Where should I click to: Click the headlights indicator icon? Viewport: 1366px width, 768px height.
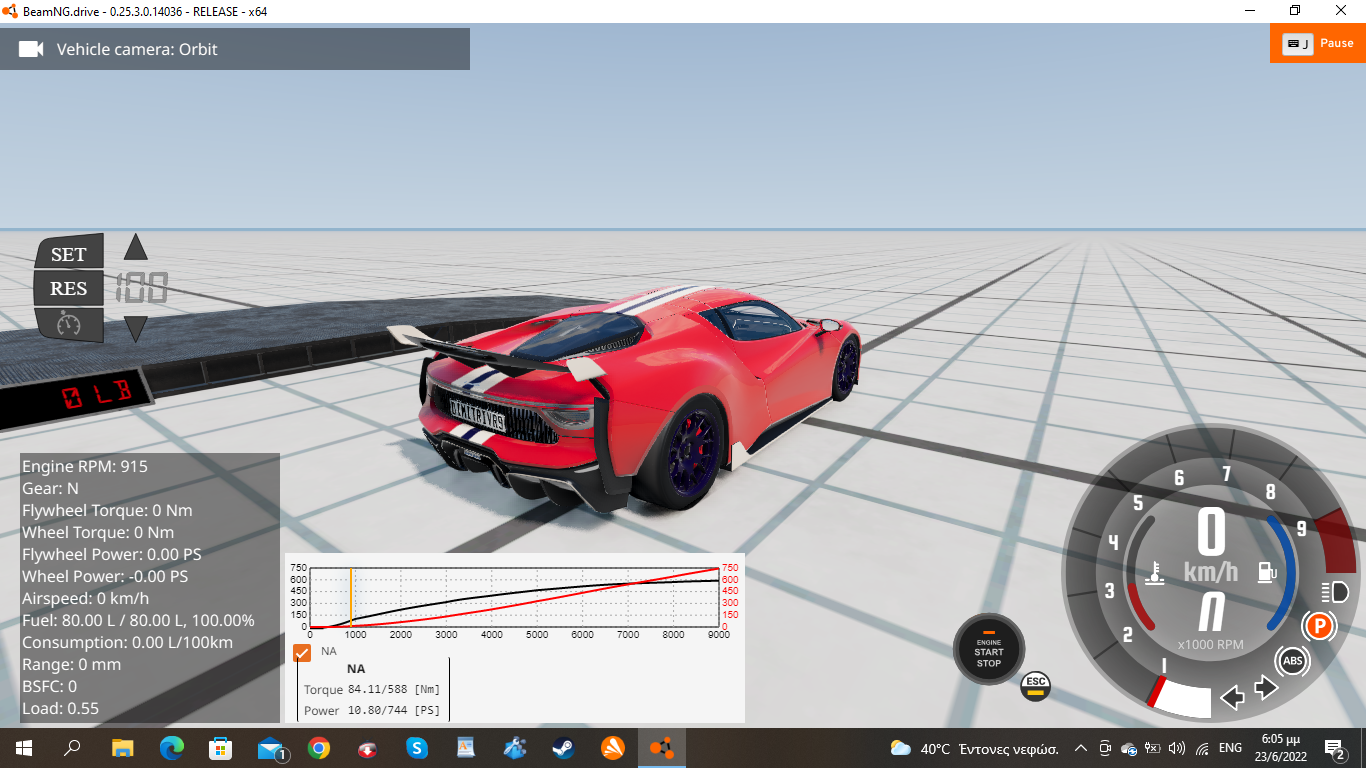tap(1334, 591)
